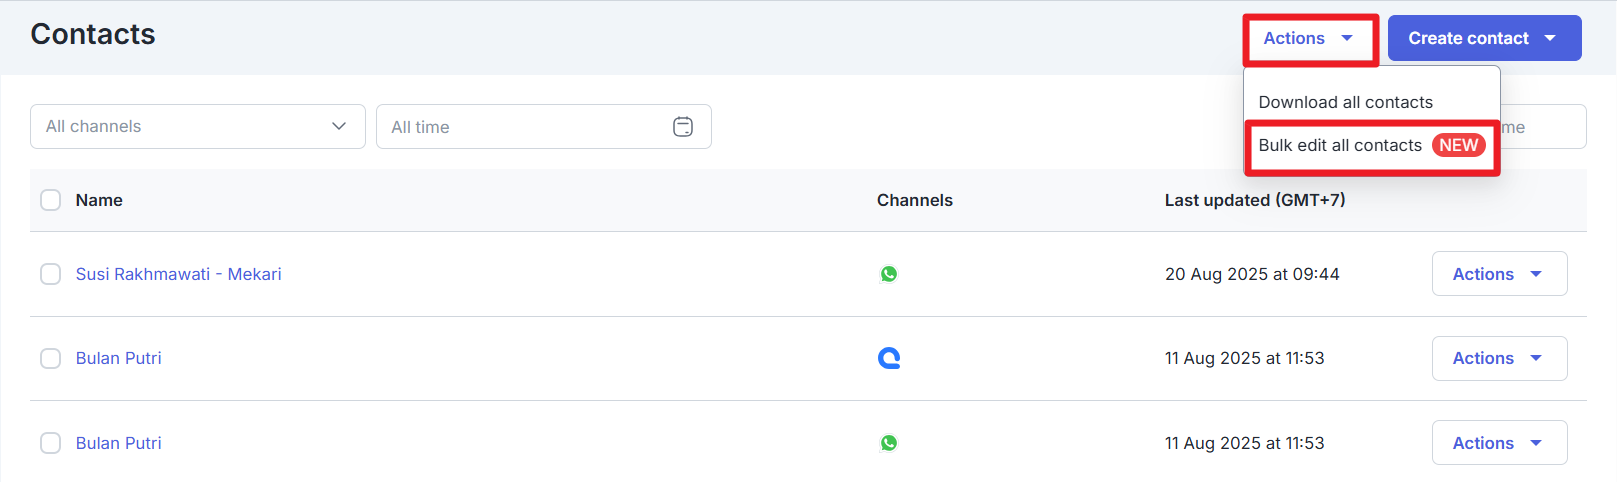Image resolution: width=1617 pixels, height=482 pixels.
Task: Select the first Bulan Putri checkbox
Action: tap(50, 358)
